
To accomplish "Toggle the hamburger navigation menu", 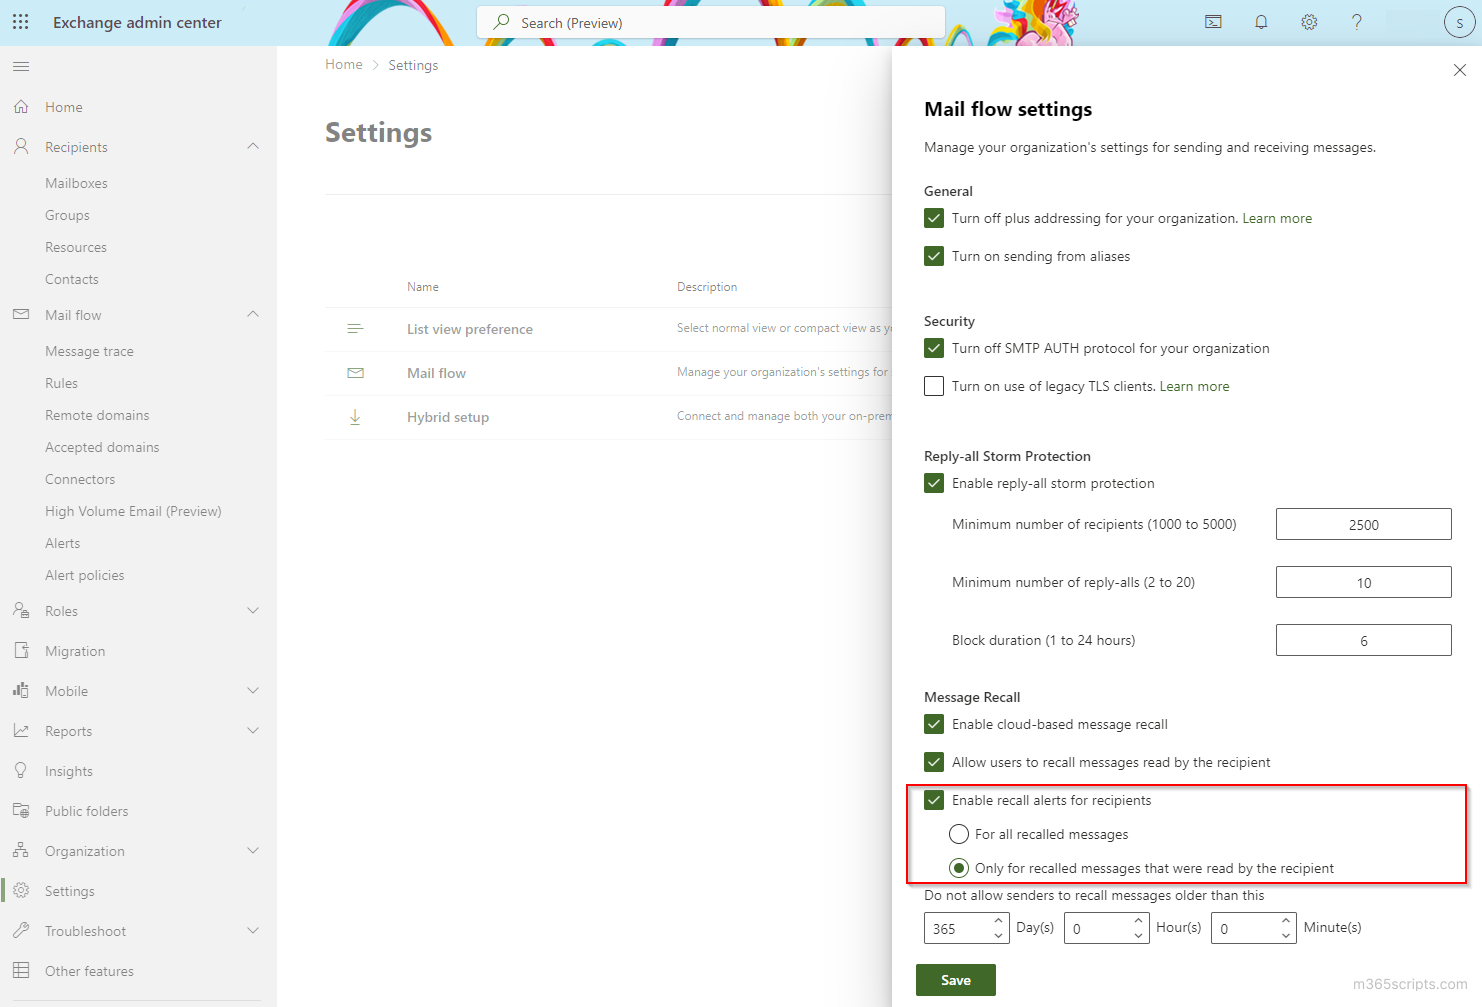I will [x=21, y=67].
